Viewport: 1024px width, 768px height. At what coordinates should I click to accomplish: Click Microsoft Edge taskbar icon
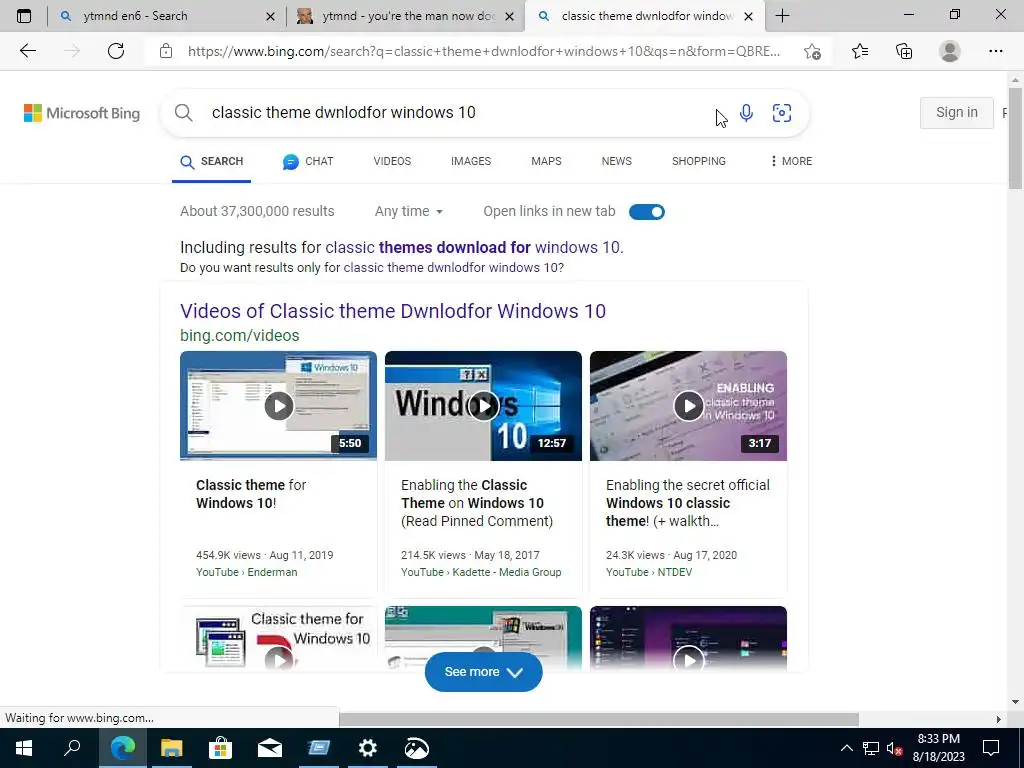pyautogui.click(x=123, y=748)
